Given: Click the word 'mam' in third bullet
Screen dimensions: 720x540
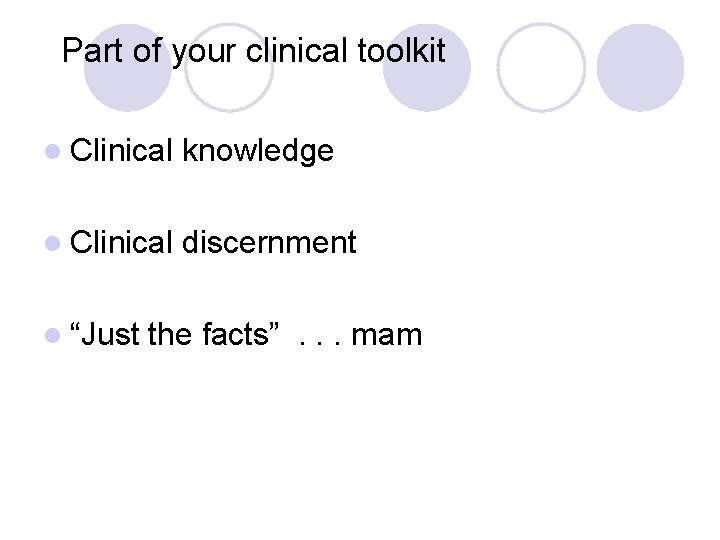Looking at the screenshot, I should pyautogui.click(x=387, y=335).
